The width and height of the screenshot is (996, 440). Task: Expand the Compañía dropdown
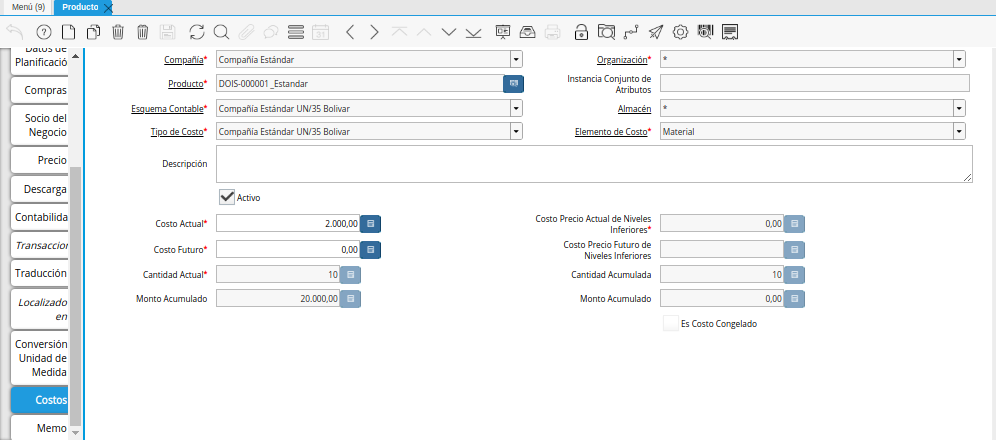[516, 59]
